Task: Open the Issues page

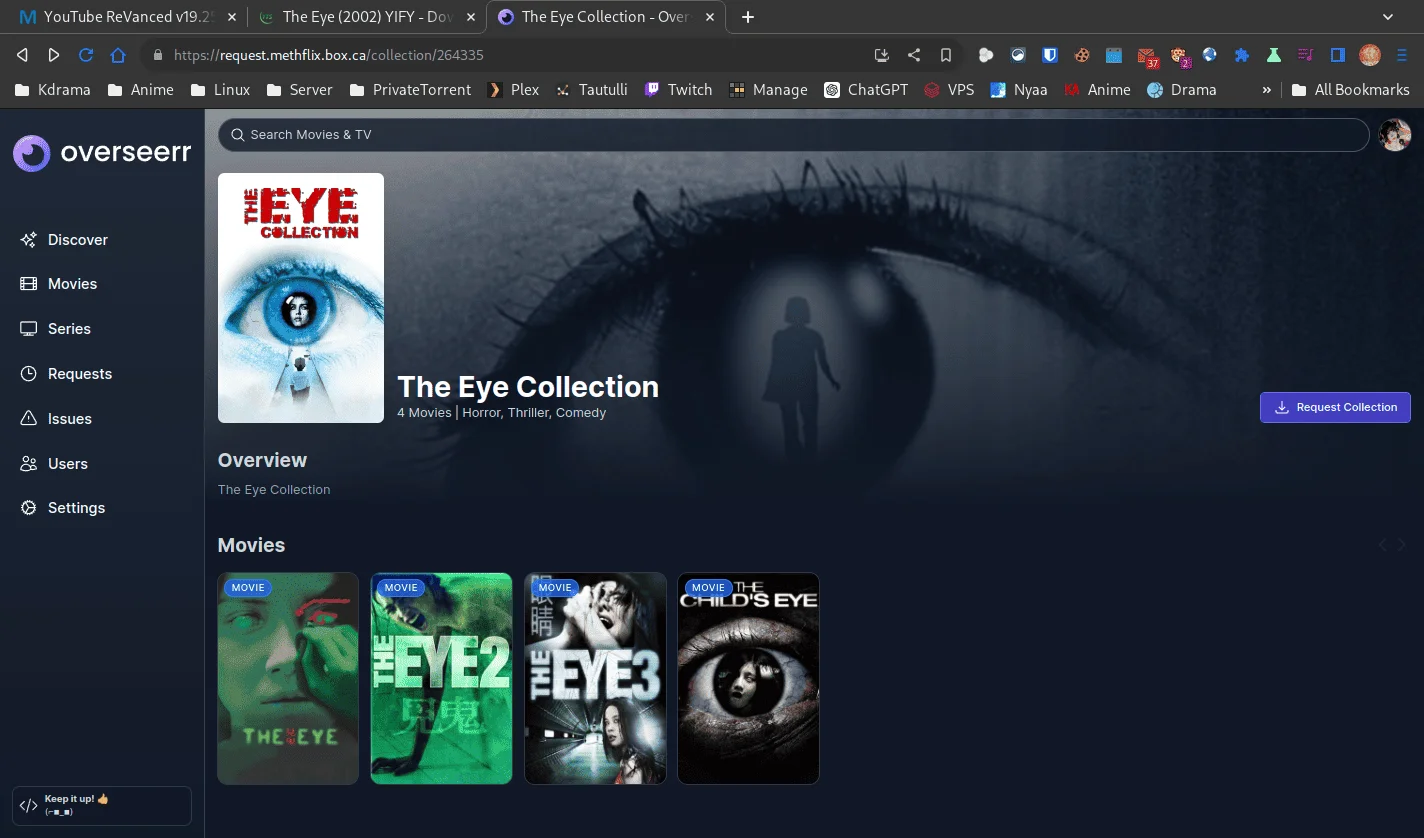Action: (56, 419)
